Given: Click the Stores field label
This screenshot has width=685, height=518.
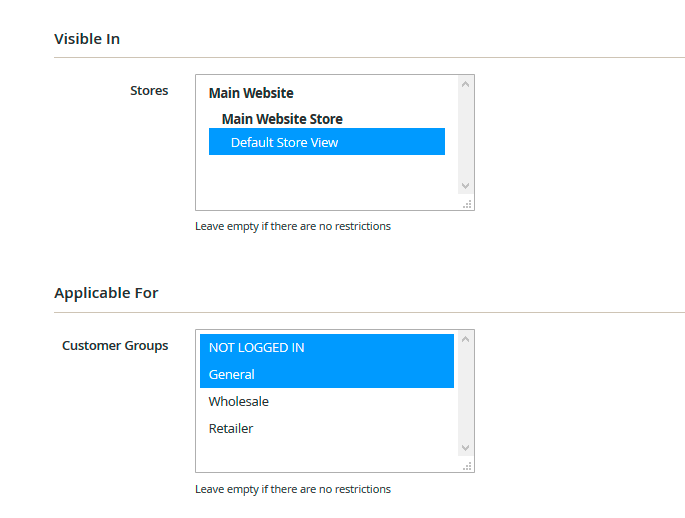Looking at the screenshot, I should 149,91.
